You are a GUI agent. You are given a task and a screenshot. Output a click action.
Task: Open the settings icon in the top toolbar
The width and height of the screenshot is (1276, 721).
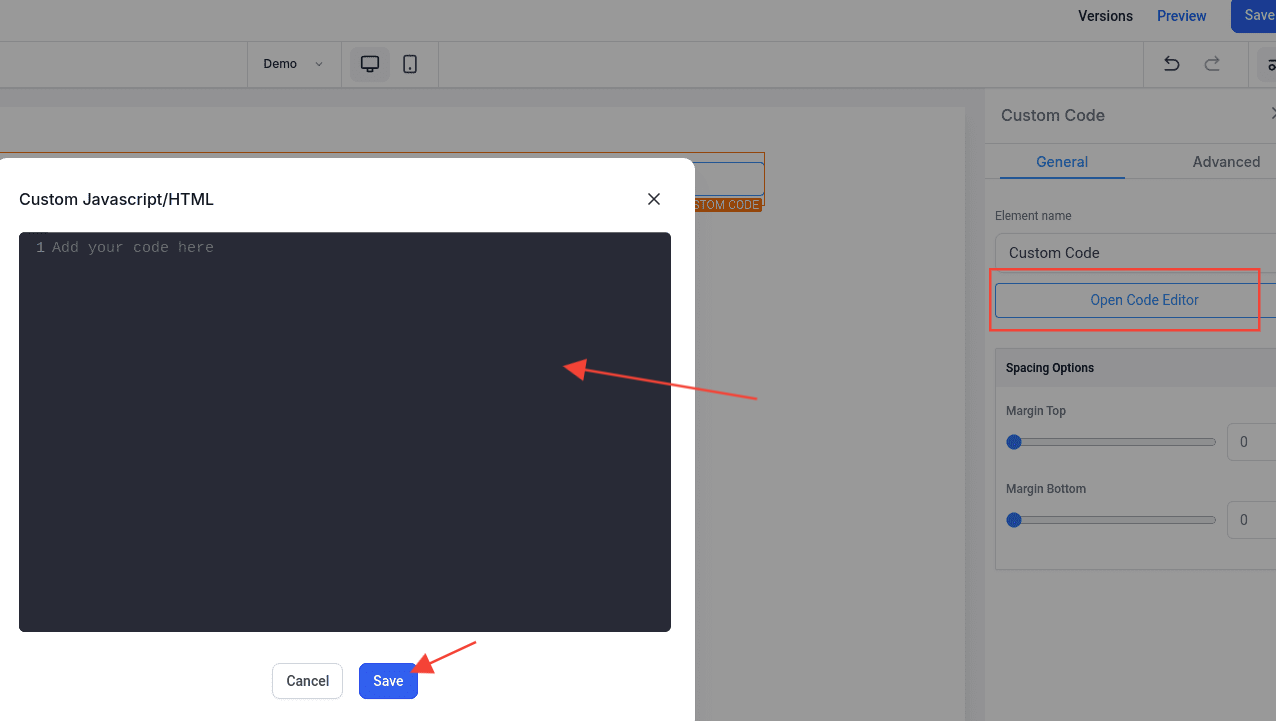(1271, 63)
